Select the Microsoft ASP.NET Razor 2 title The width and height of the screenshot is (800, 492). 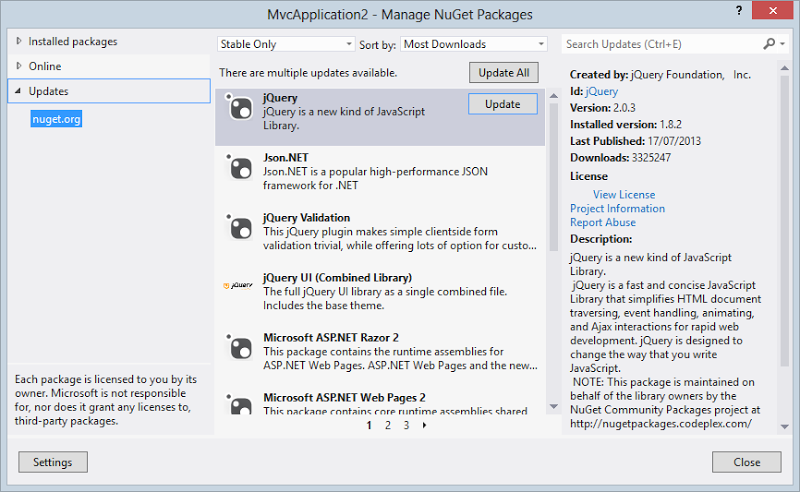[x=331, y=338]
